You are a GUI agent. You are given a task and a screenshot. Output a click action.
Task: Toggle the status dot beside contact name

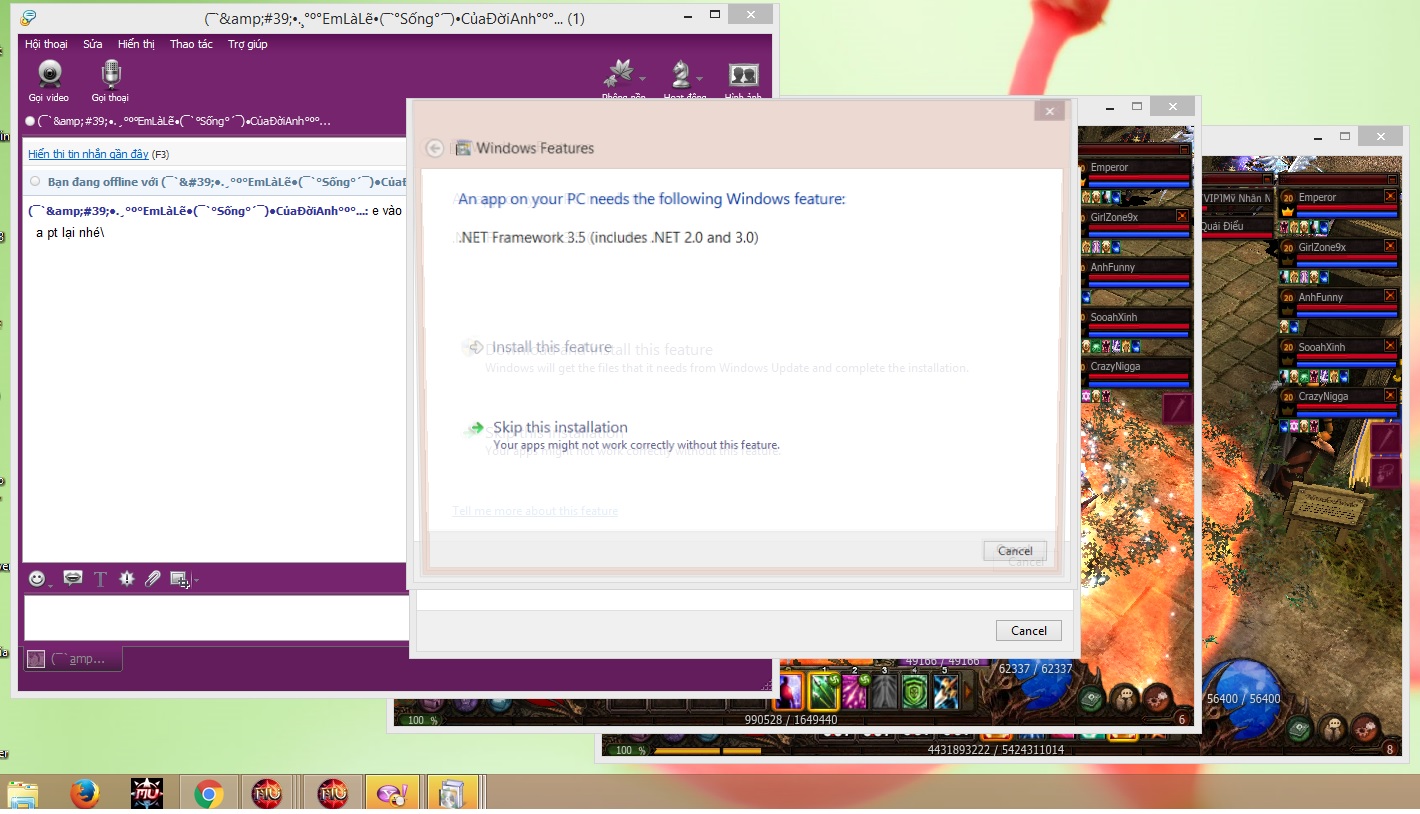pyautogui.click(x=30, y=121)
